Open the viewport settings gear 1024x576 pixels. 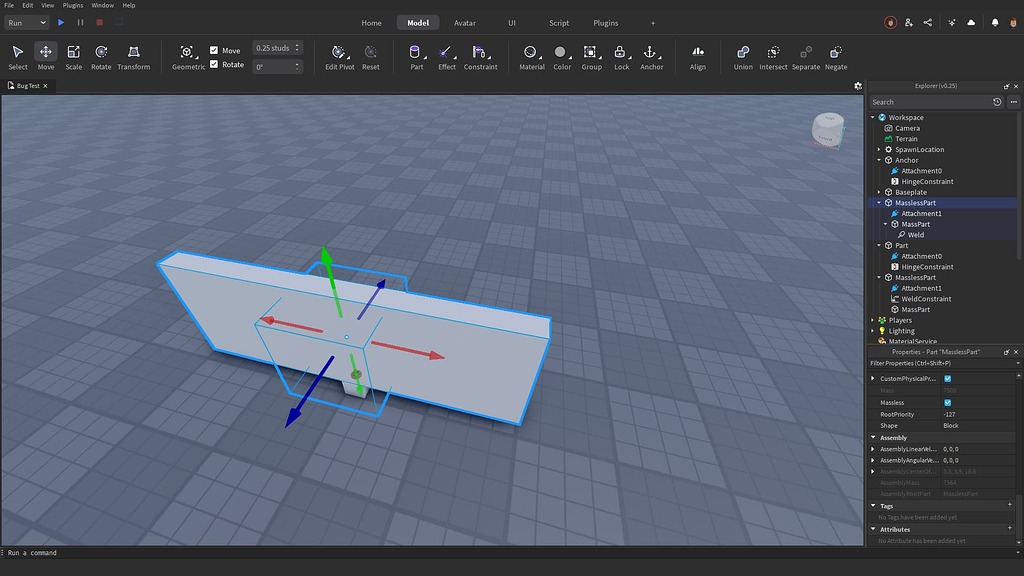857,86
